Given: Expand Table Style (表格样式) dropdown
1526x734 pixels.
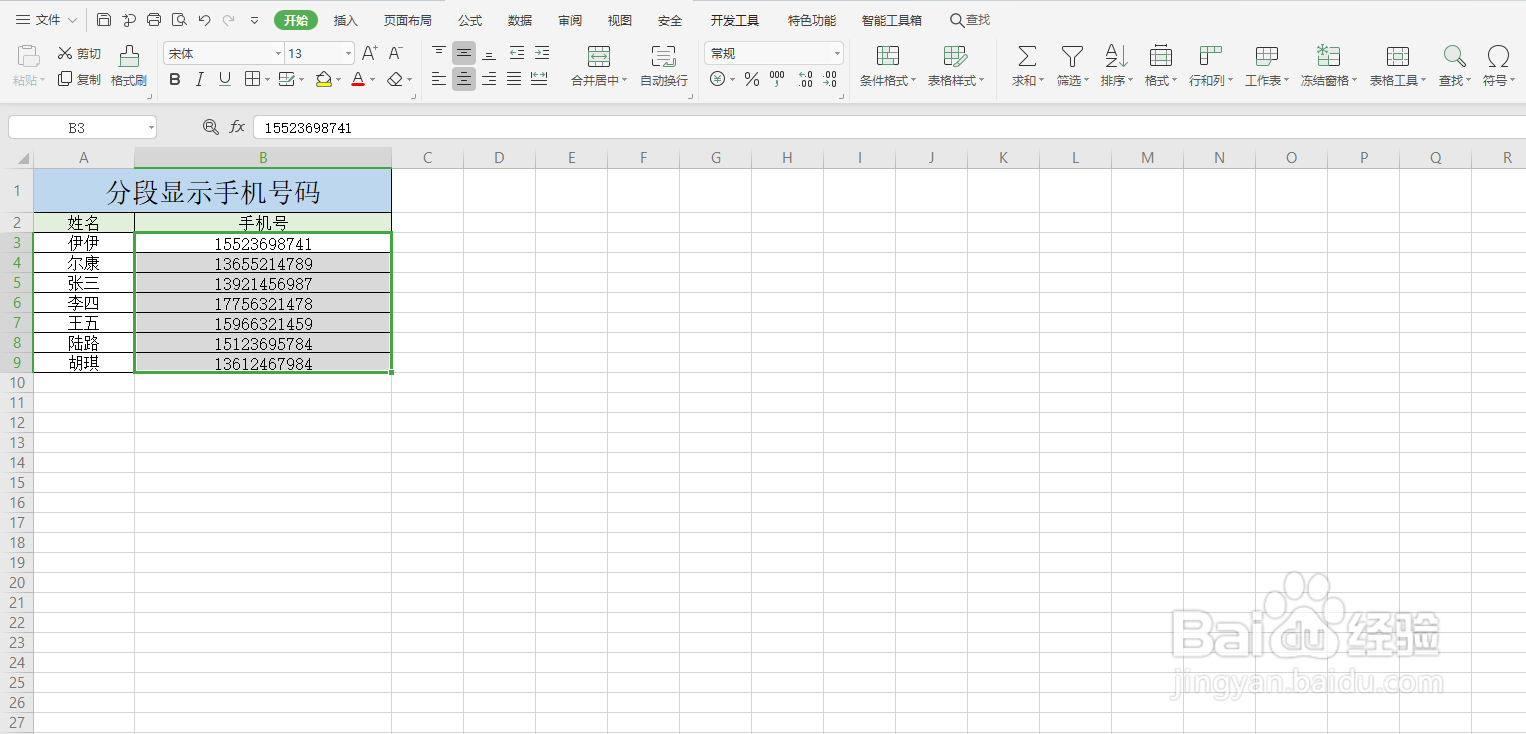Looking at the screenshot, I should point(981,81).
